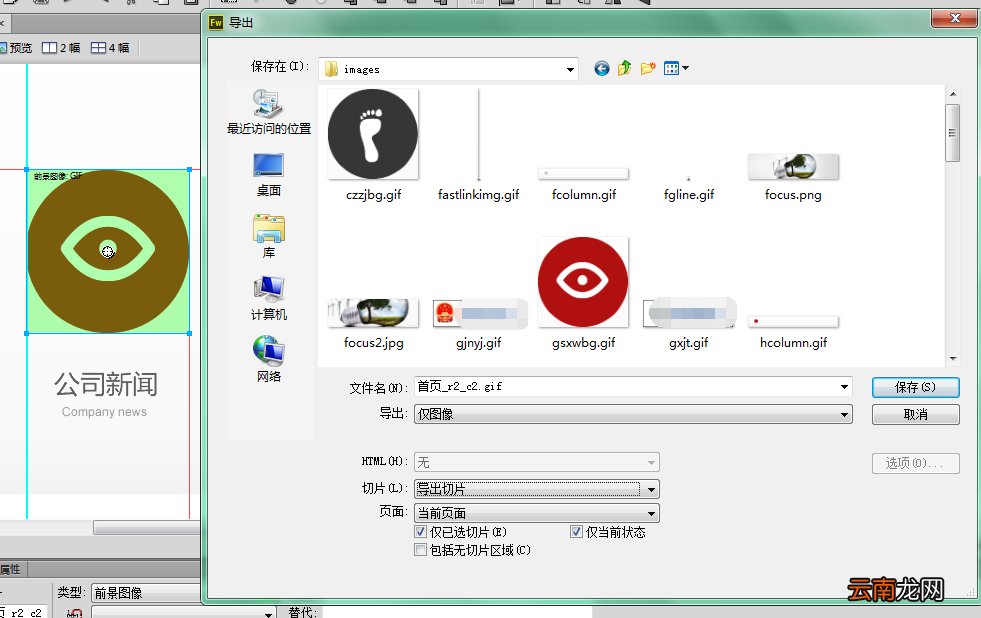Expand the 文件名 dropdown arrow
The width and height of the screenshot is (981, 618).
(x=844, y=387)
